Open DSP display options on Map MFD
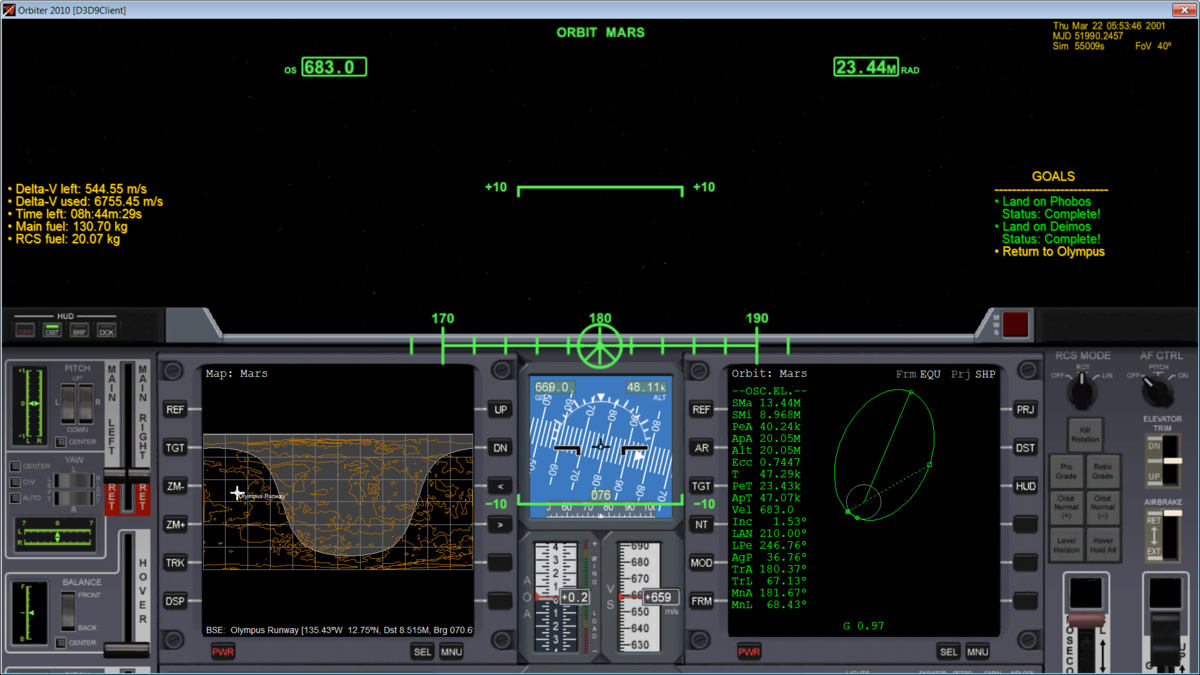This screenshot has height=675, width=1200. [x=175, y=601]
